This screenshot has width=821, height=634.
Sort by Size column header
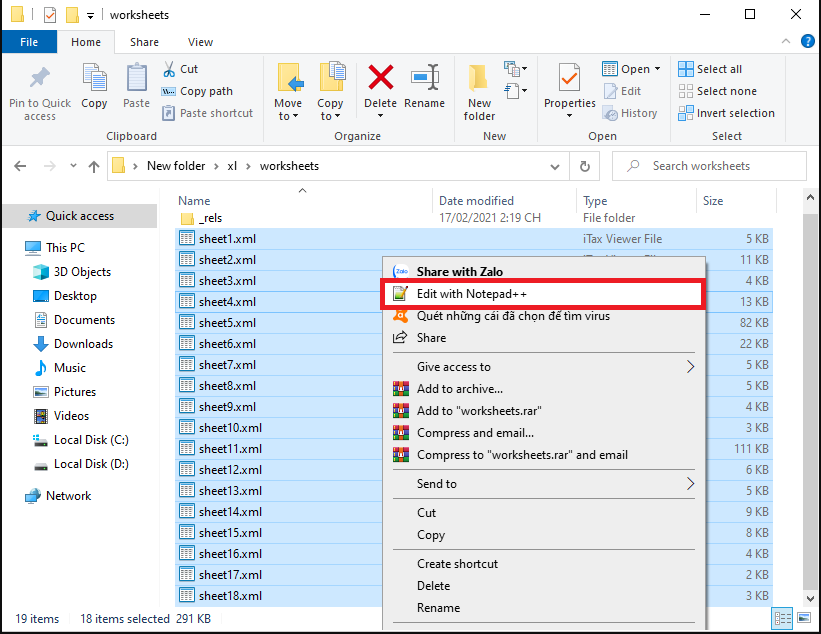713,201
